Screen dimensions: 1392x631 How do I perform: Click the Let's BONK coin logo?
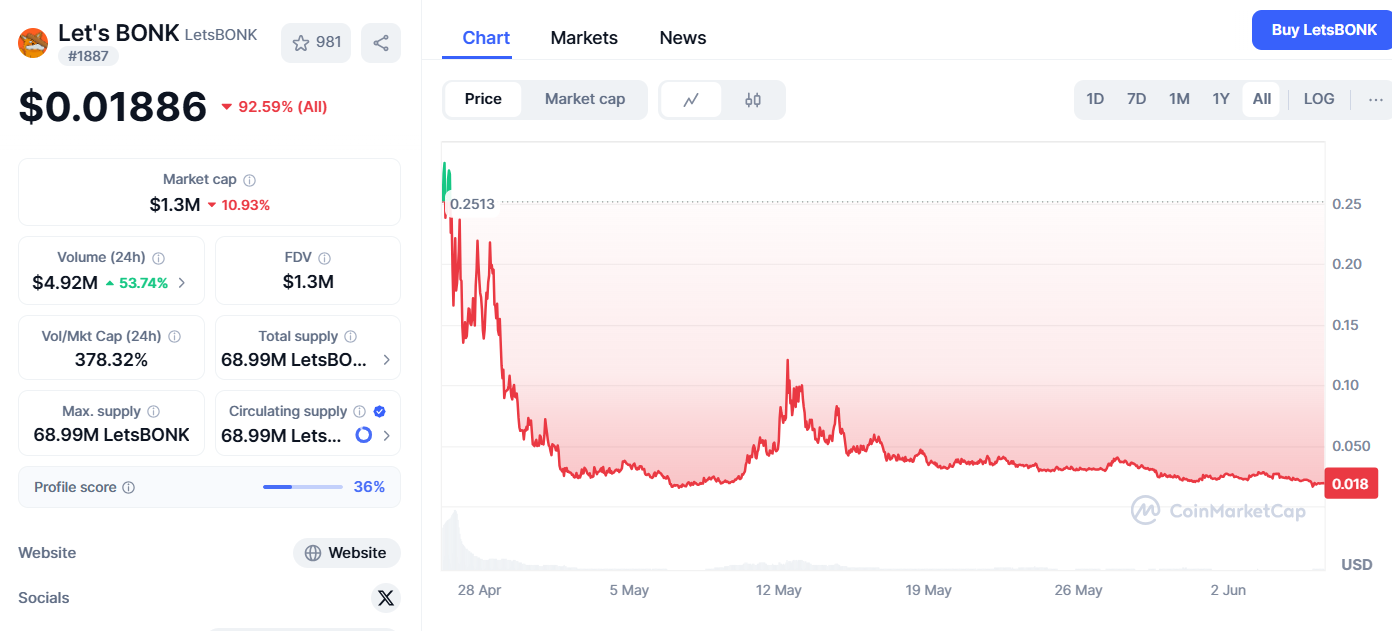point(33,43)
